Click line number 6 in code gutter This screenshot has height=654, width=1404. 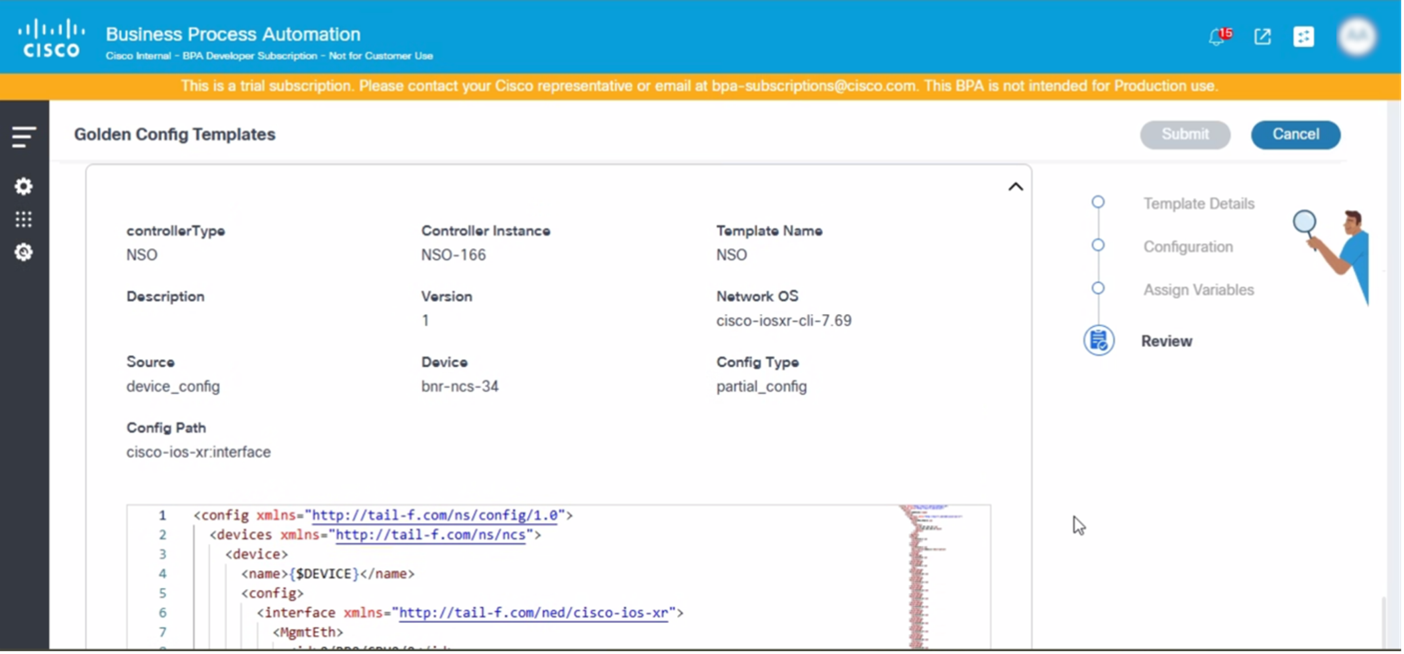(x=162, y=613)
